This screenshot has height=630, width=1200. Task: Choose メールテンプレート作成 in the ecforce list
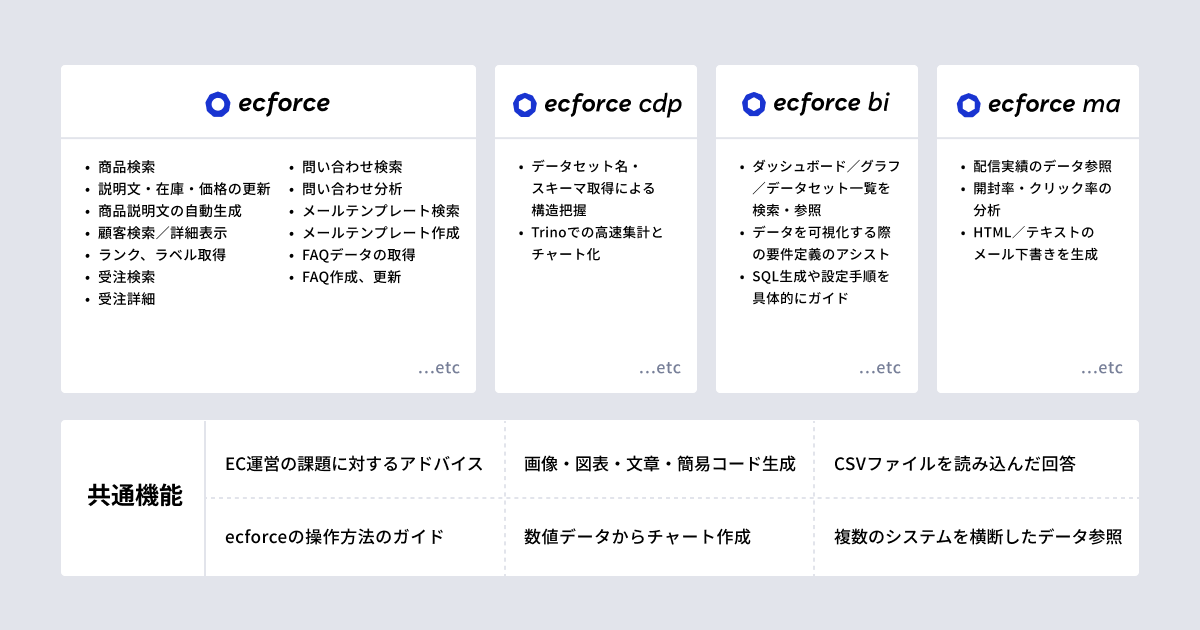(x=380, y=233)
